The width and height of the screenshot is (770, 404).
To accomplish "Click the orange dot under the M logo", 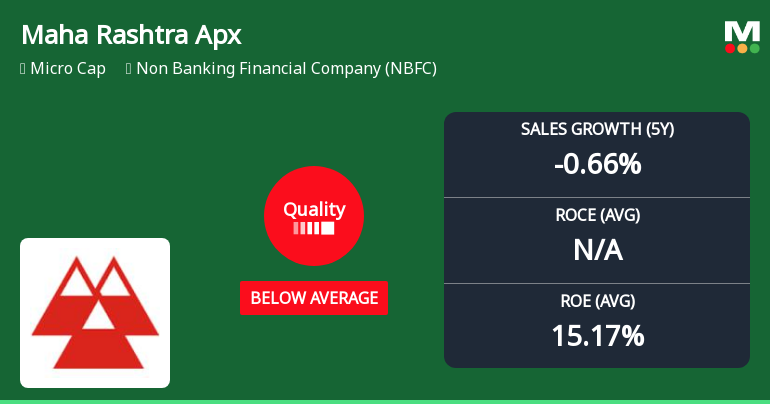I will pos(742,48).
